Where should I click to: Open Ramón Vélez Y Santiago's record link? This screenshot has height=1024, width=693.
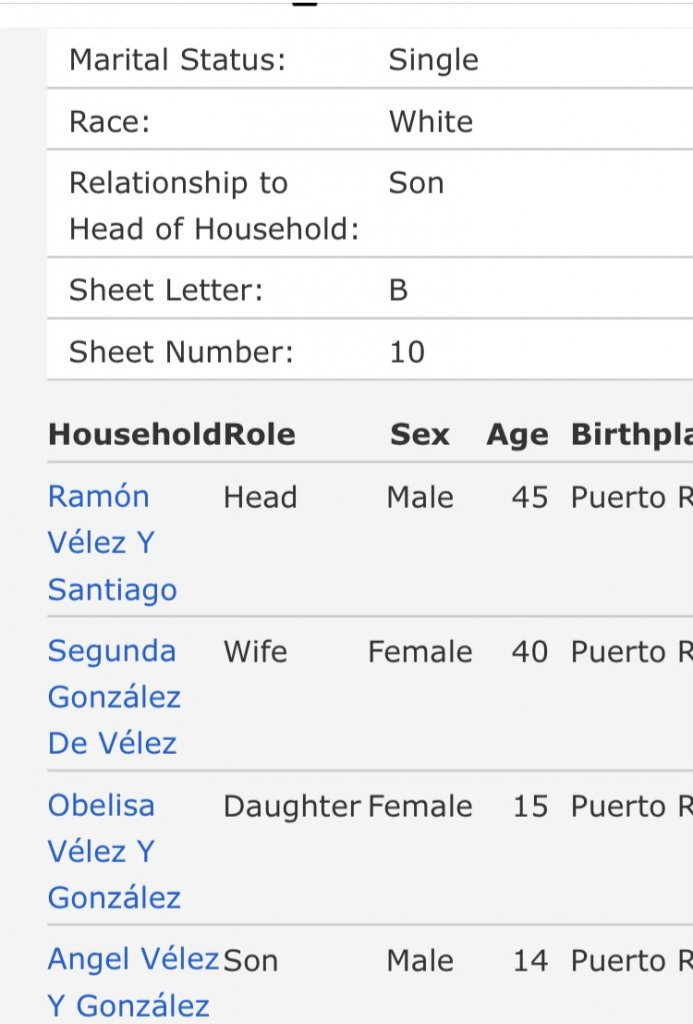[x=113, y=542]
